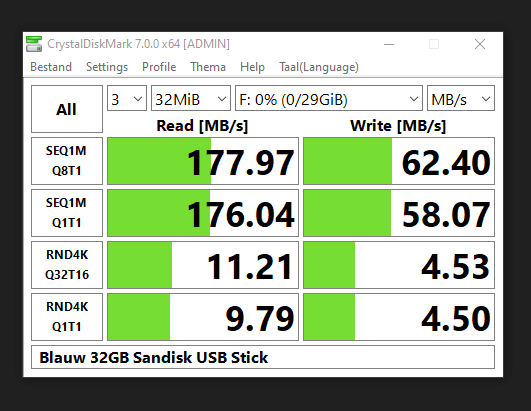Start the SEQ1M Q1T1 test

click(67, 213)
